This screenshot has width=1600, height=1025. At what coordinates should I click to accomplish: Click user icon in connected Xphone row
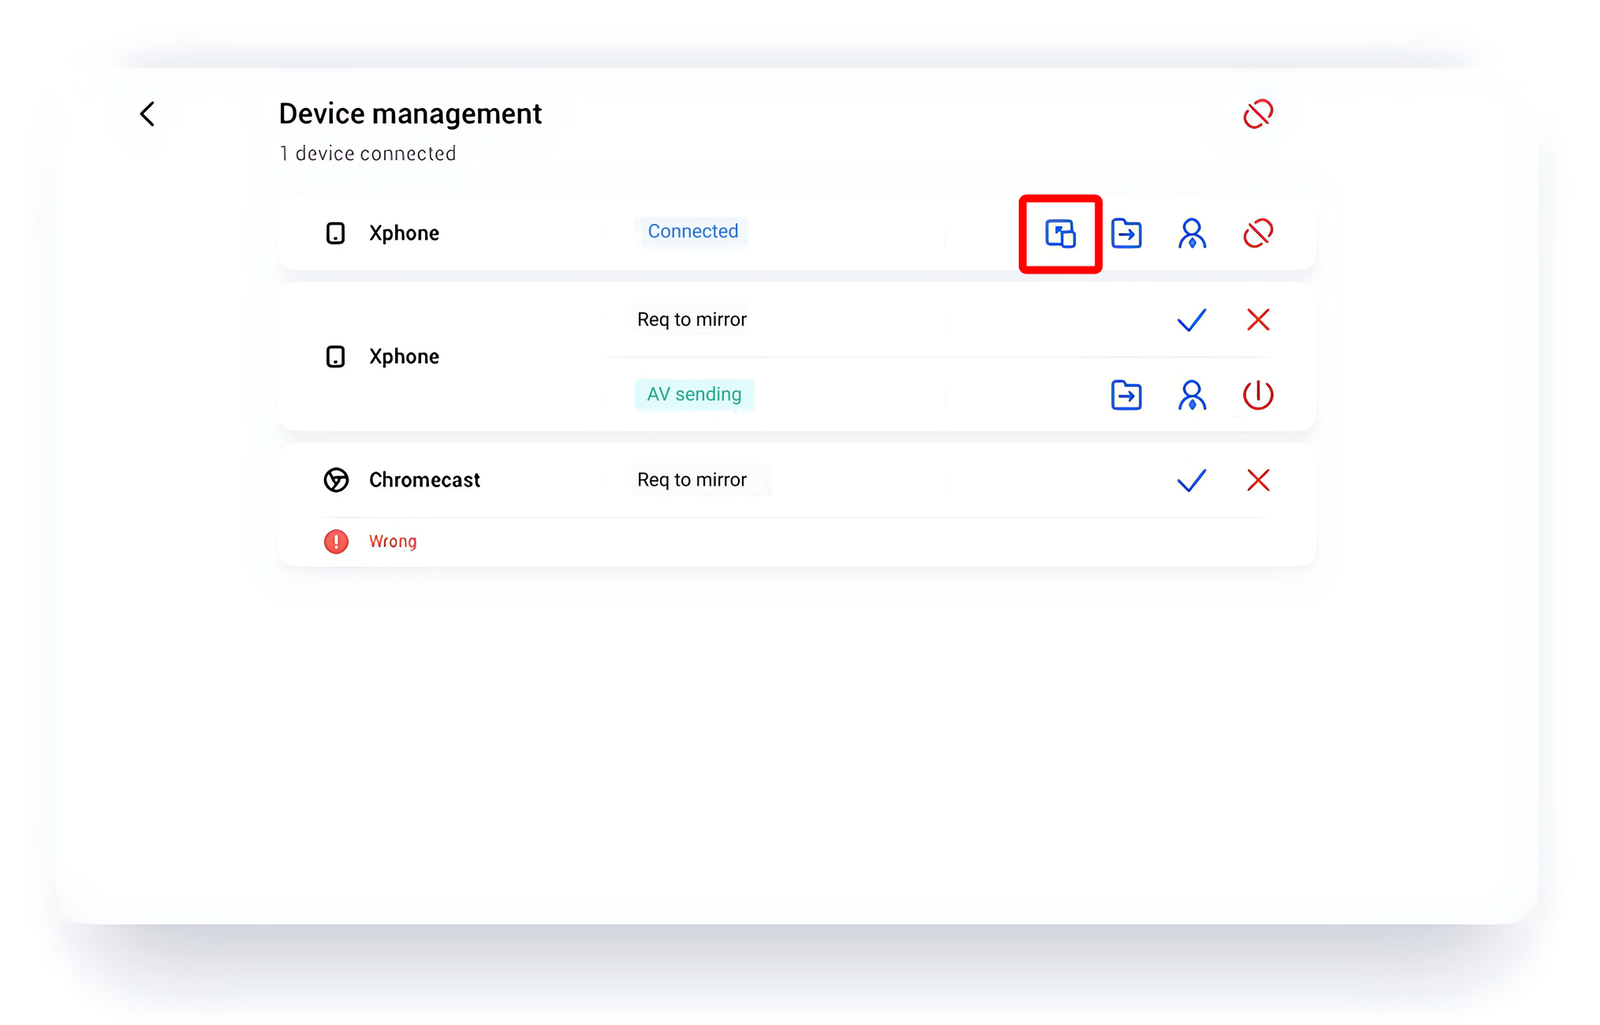(x=1191, y=234)
